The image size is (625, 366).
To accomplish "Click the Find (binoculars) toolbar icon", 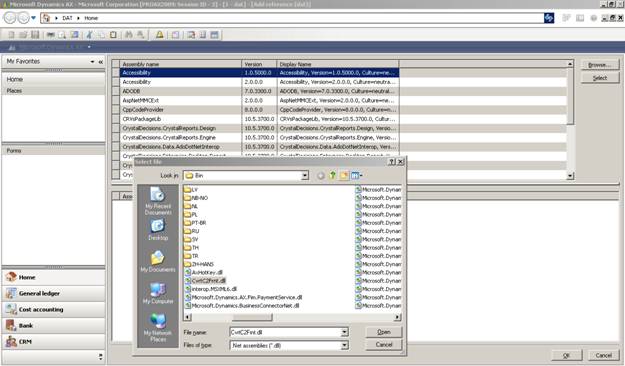I will [128, 35].
